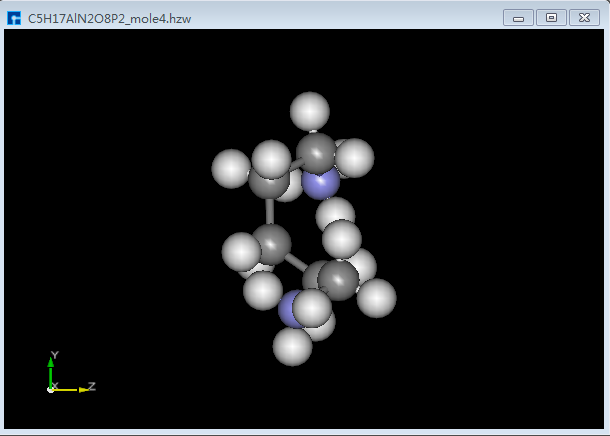
Task: Select the top gray carbon atom
Action: tap(316, 154)
